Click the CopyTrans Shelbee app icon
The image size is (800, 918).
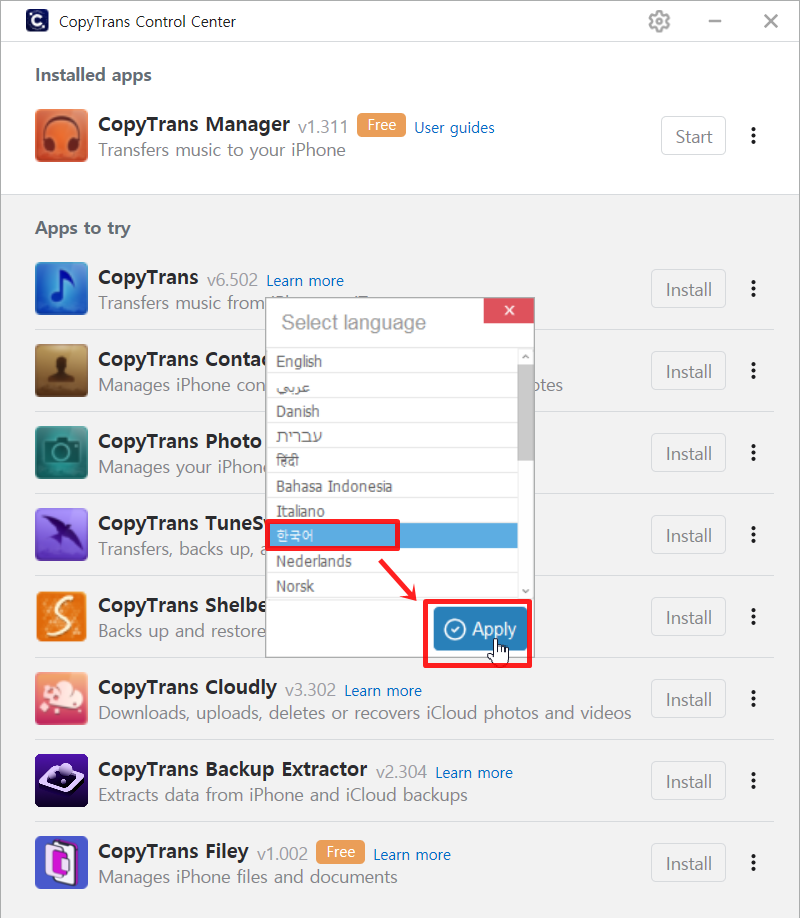coord(61,616)
